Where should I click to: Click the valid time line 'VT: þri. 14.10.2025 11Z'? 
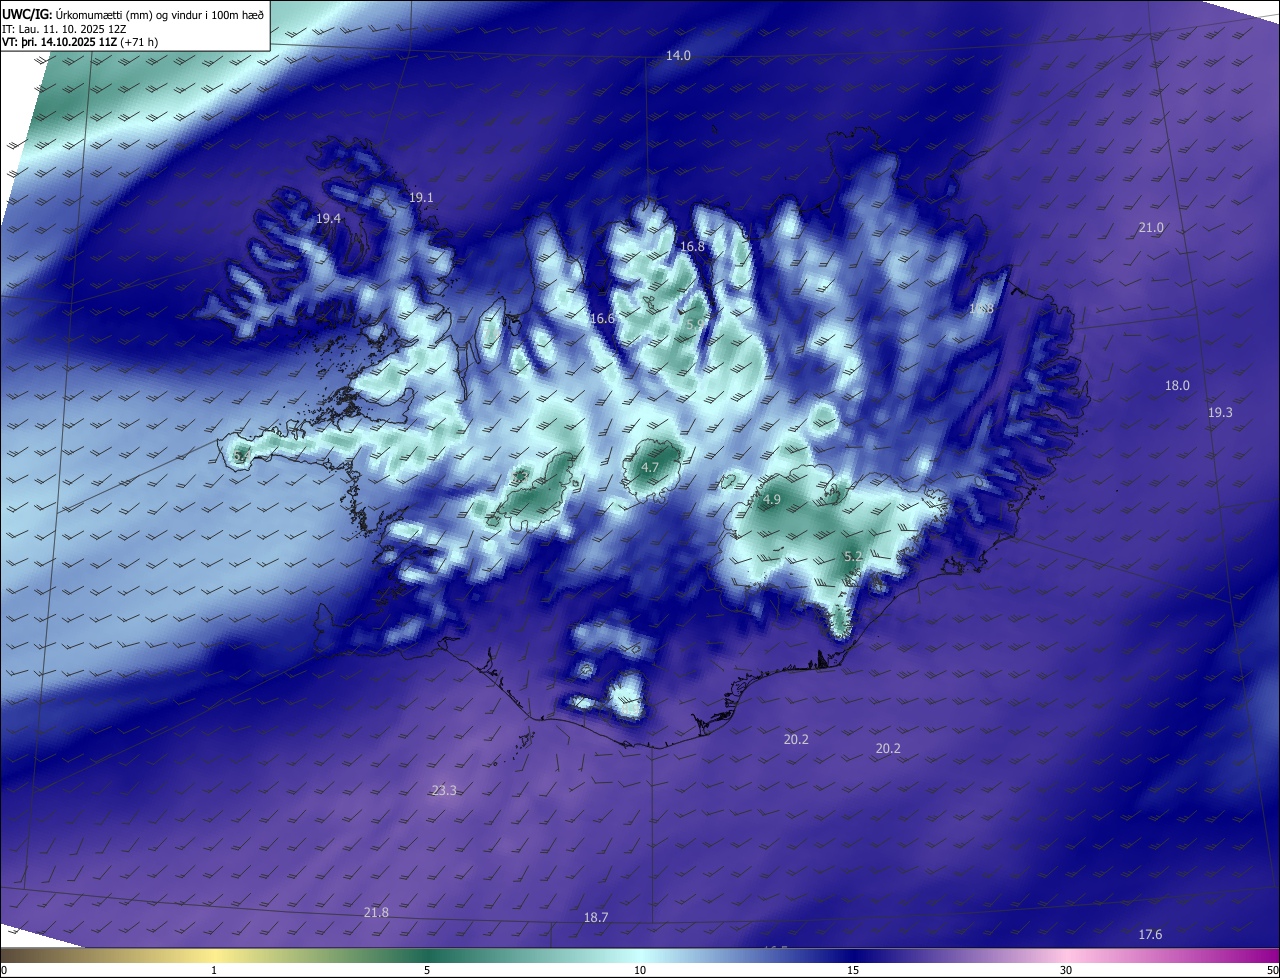coord(60,42)
